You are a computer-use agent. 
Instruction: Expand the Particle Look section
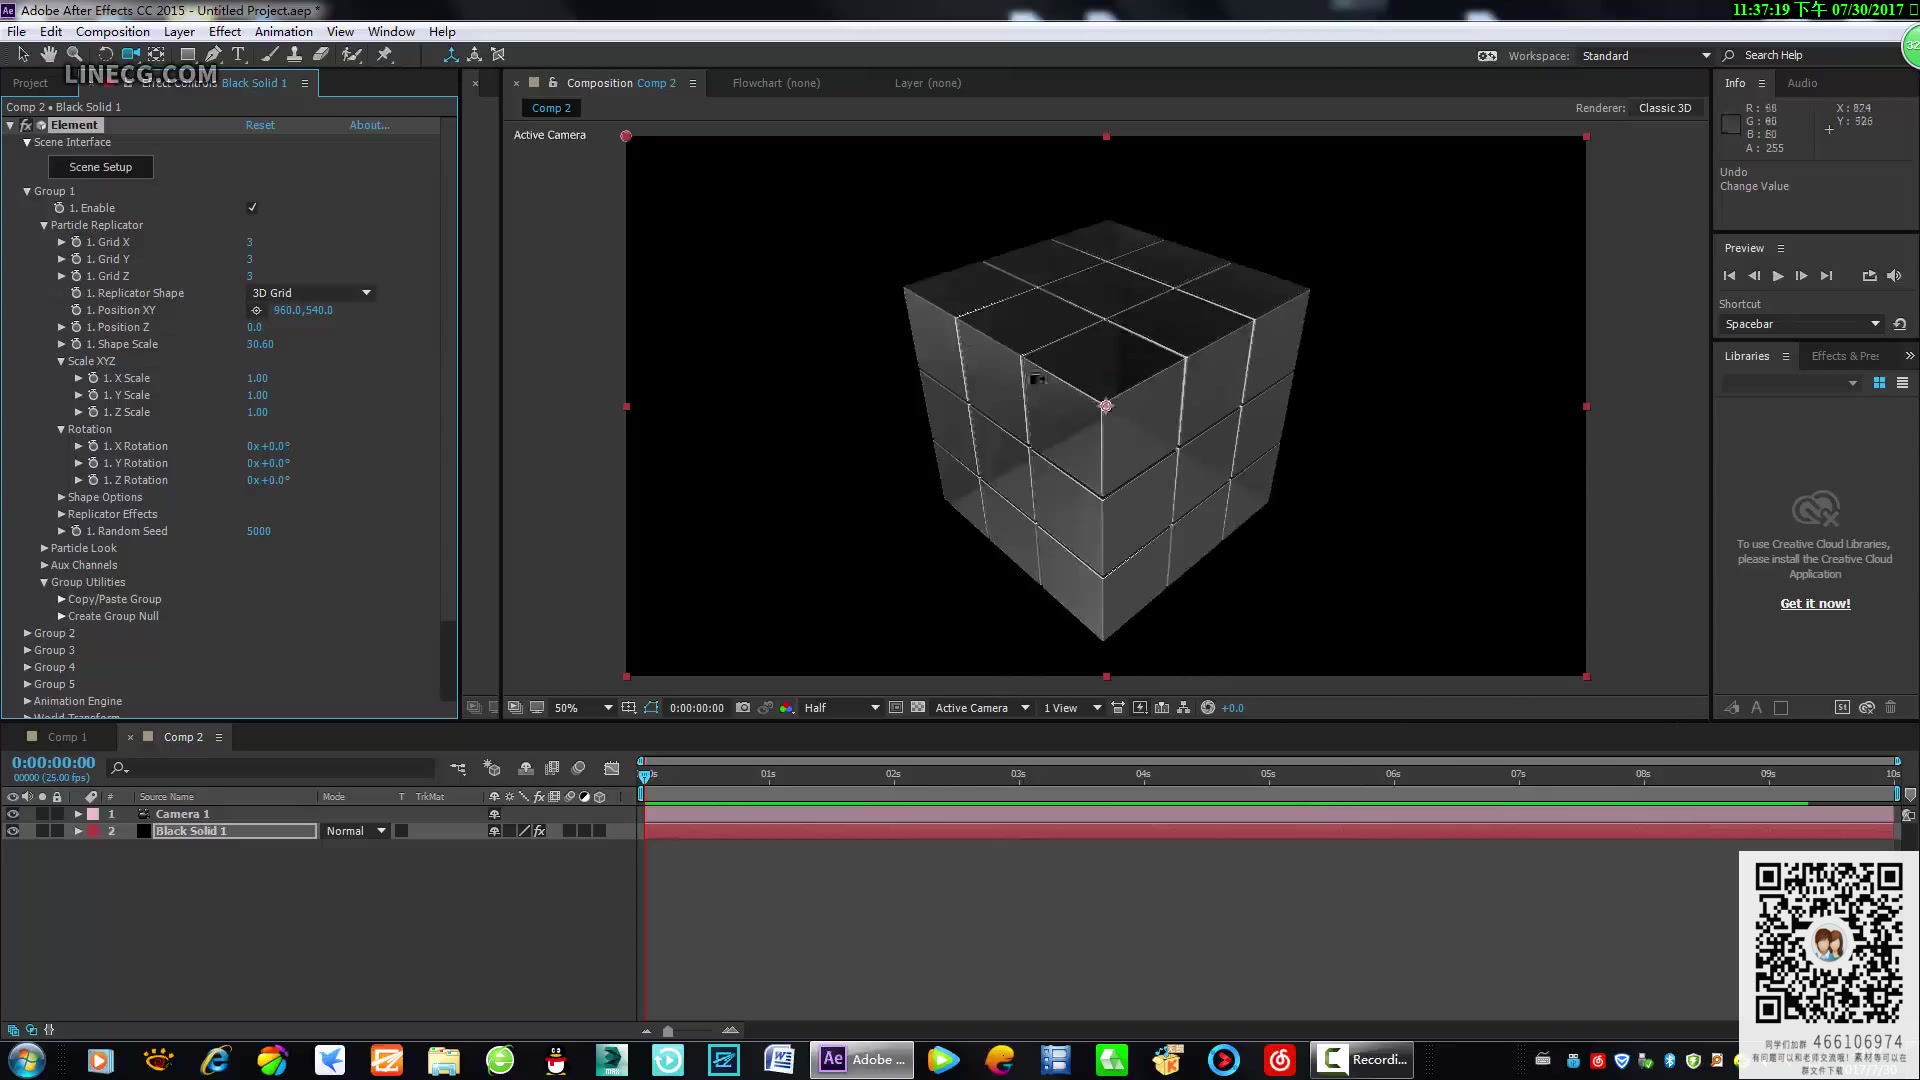click(x=44, y=548)
